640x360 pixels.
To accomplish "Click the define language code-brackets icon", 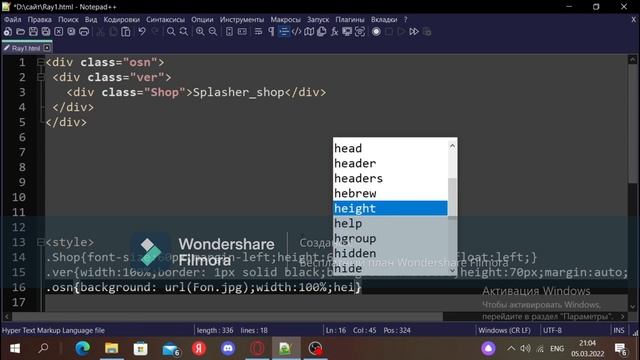I will tap(296, 31).
